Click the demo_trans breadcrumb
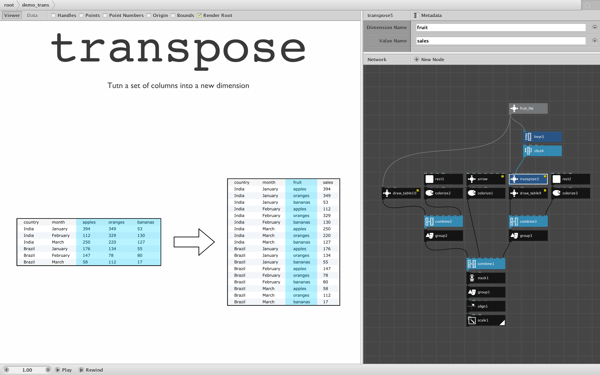The height and width of the screenshot is (375, 600). click(35, 5)
